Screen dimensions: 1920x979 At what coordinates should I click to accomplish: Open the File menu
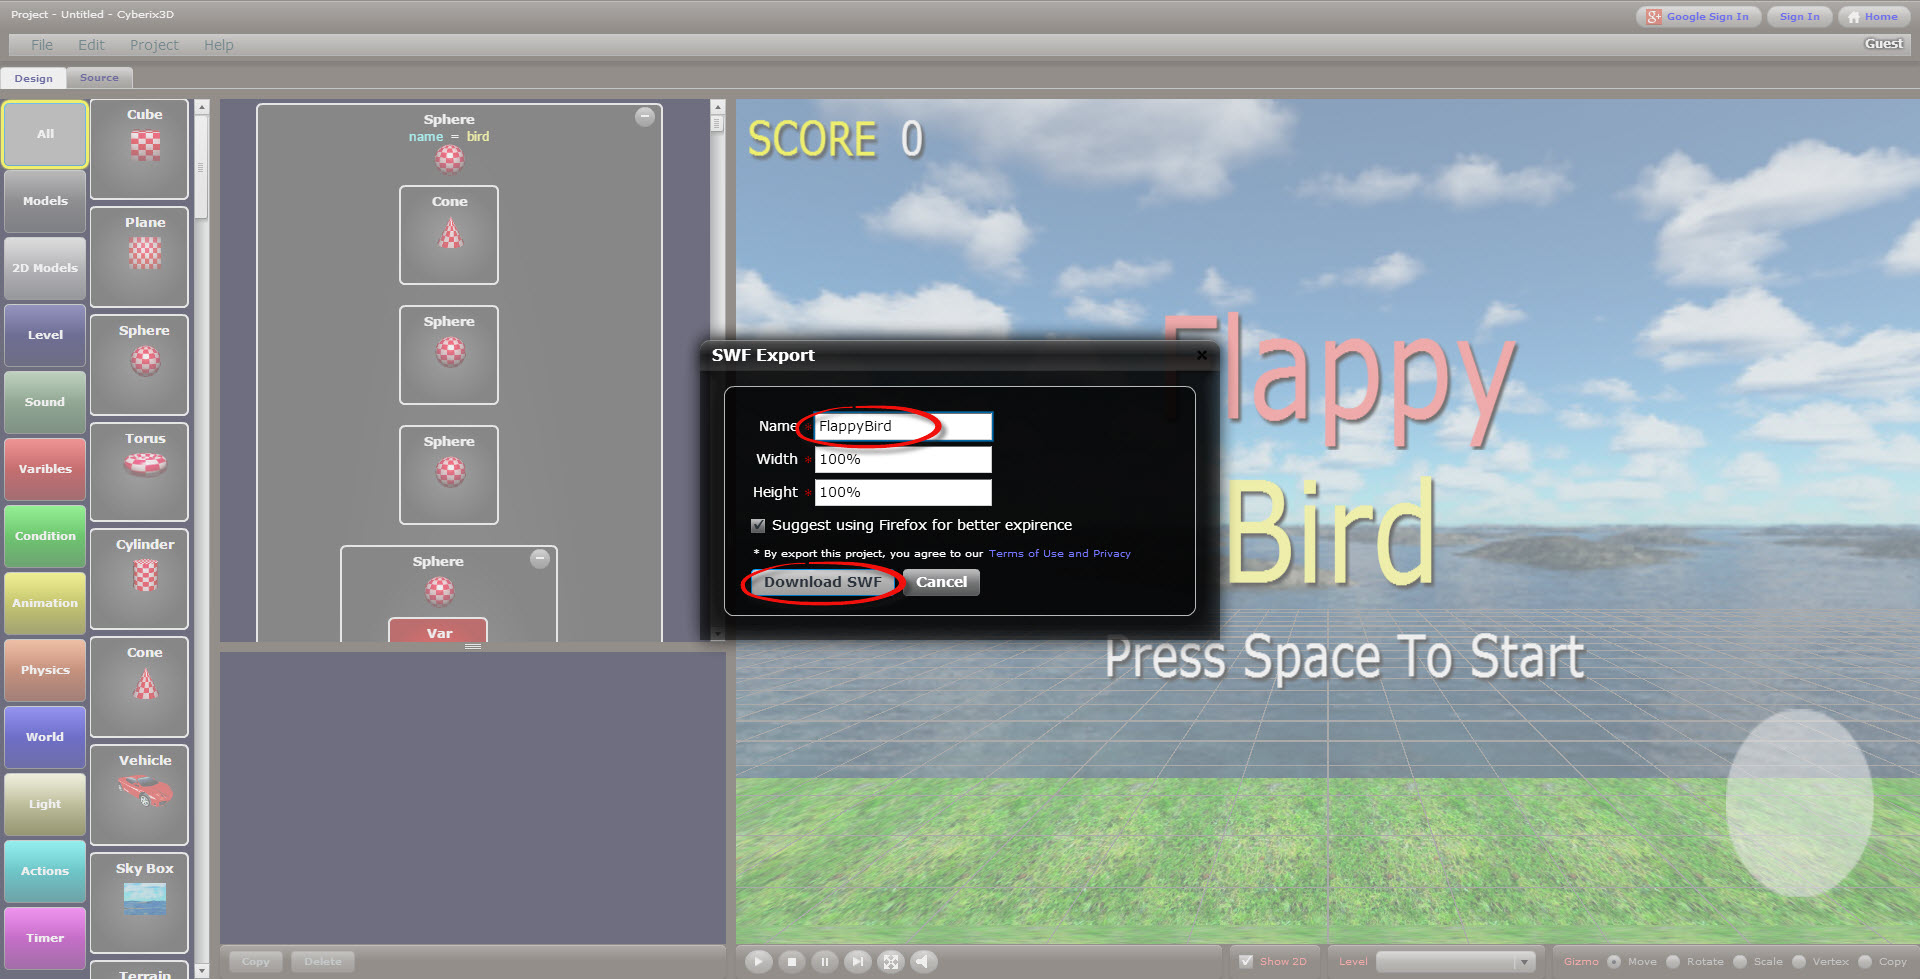click(42, 45)
